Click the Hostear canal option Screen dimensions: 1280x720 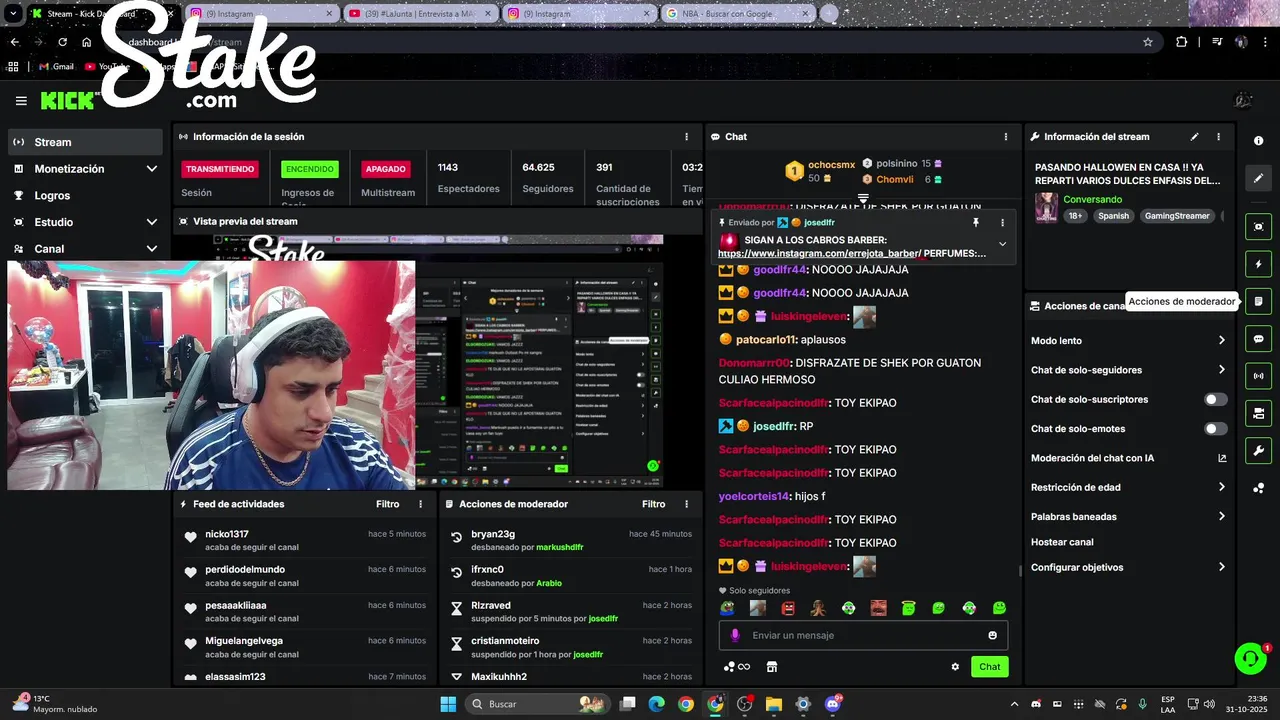coord(1062,542)
